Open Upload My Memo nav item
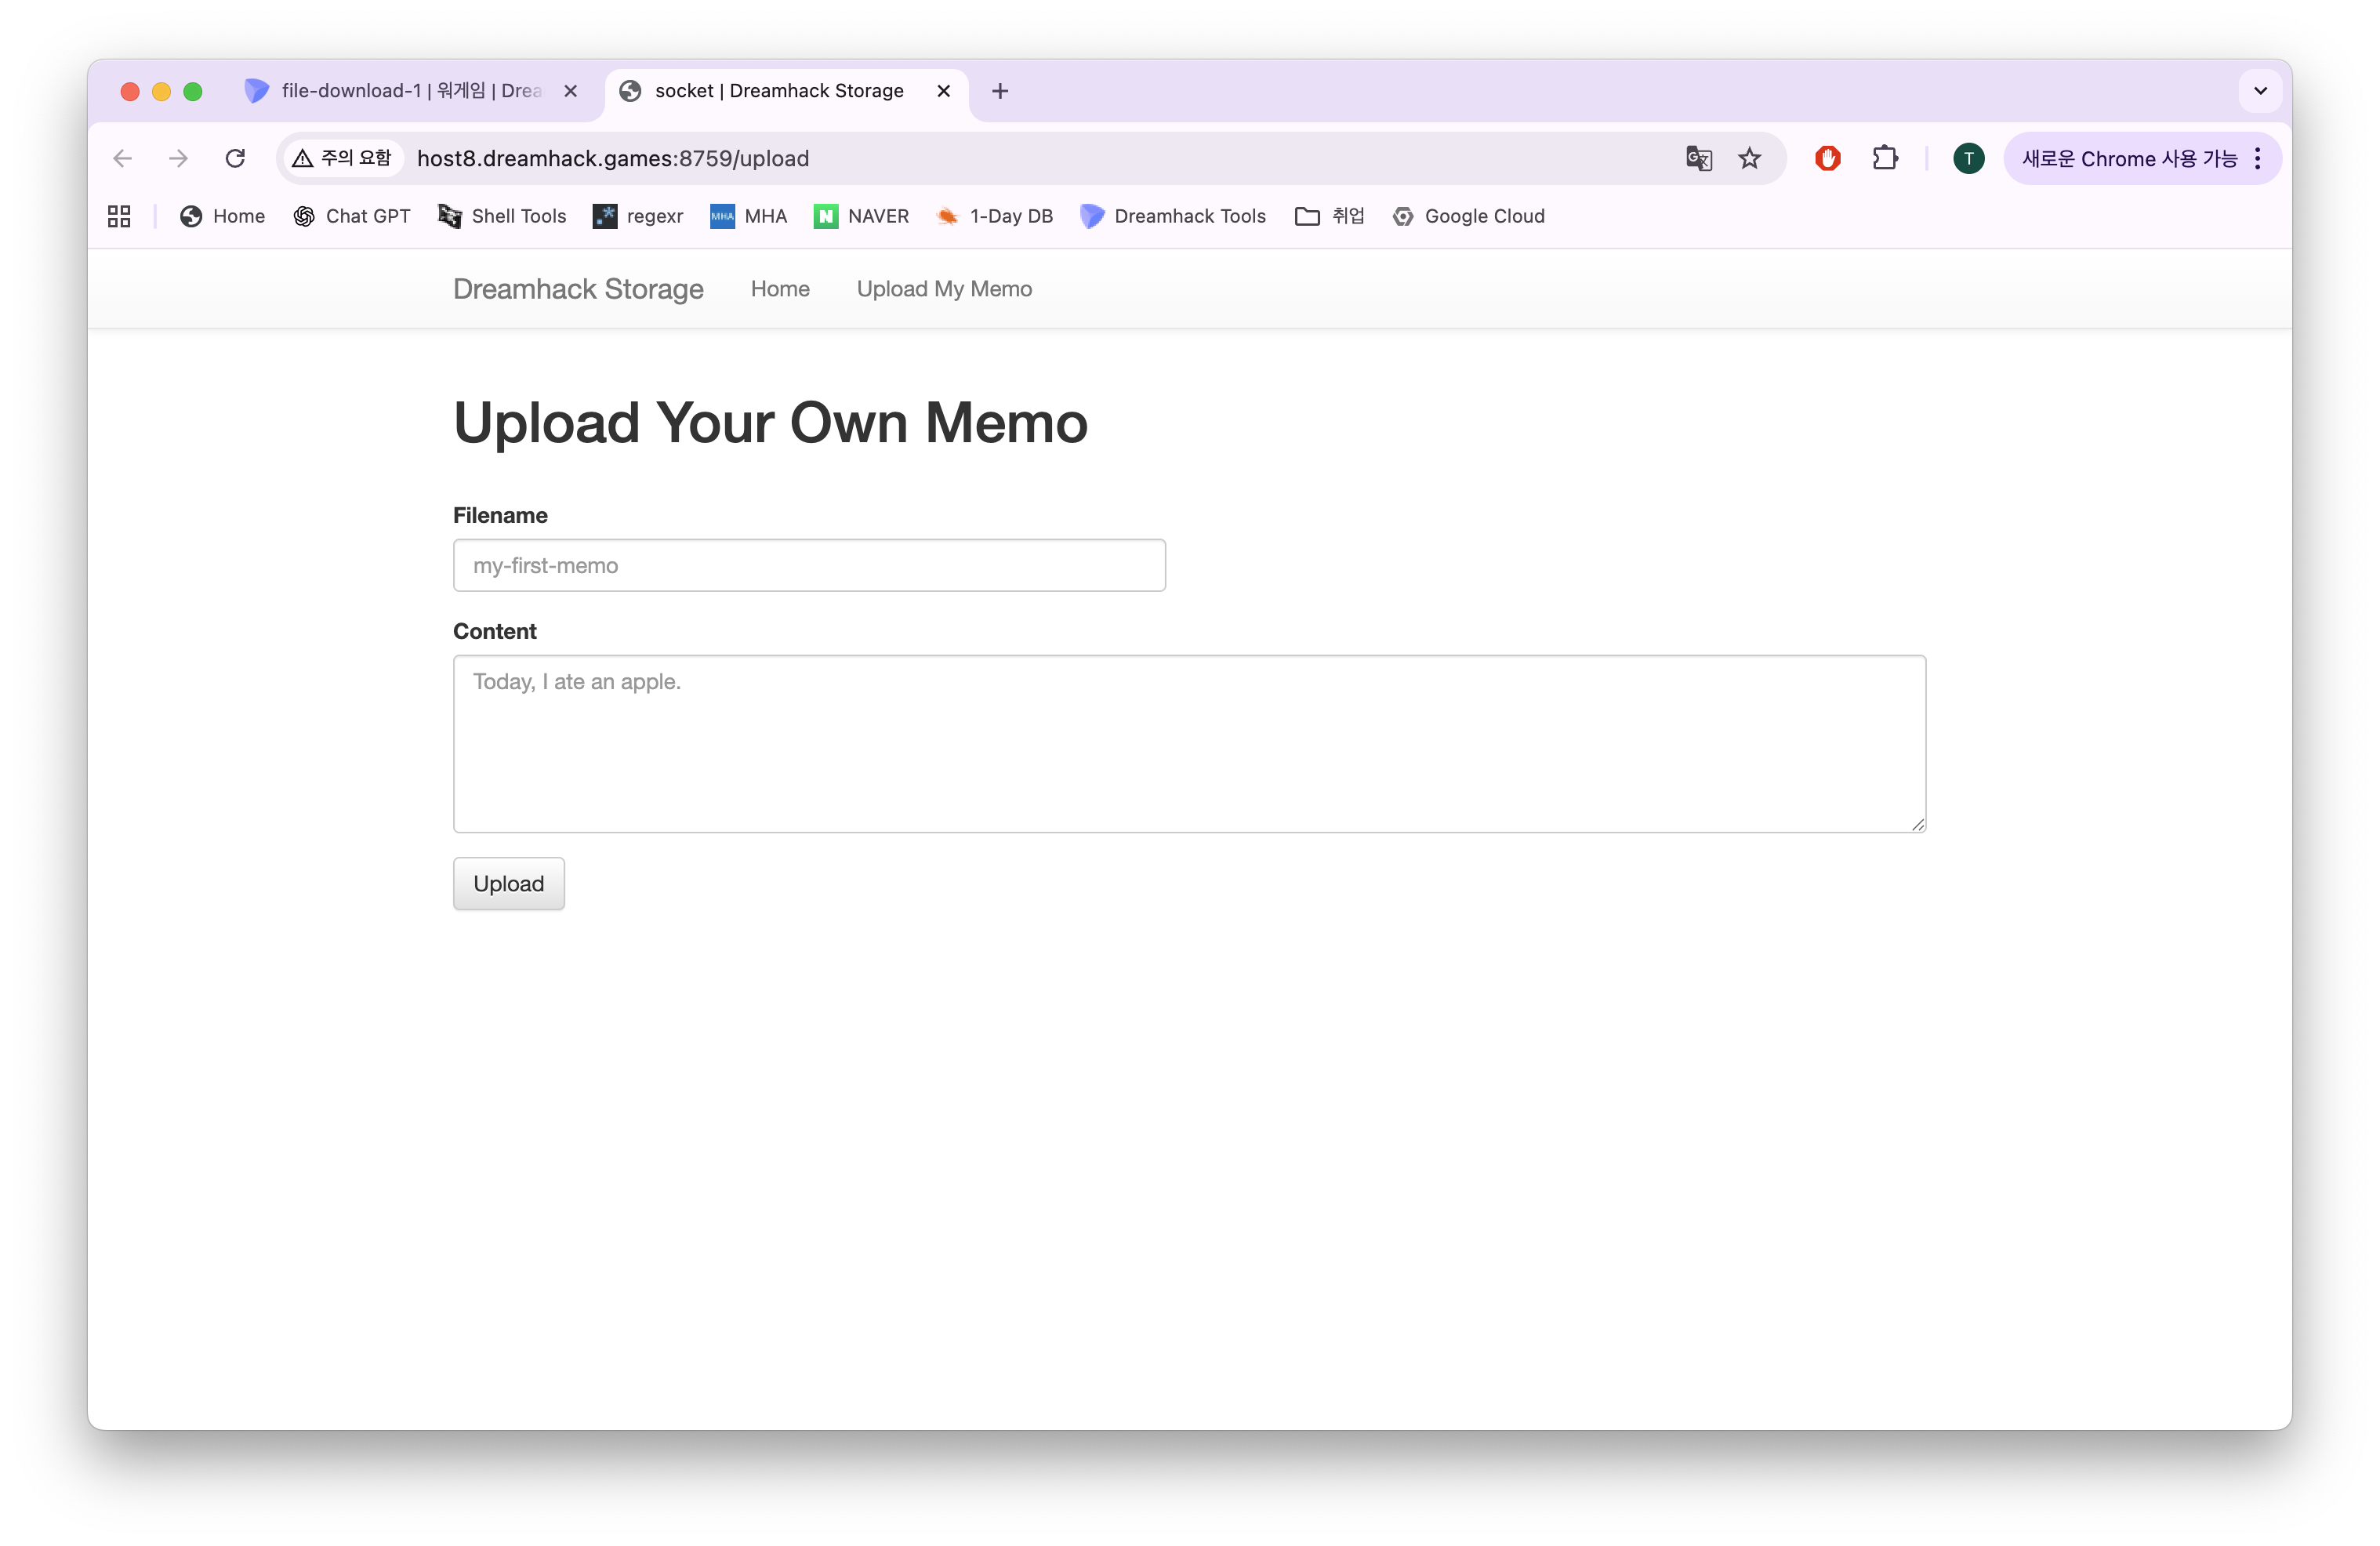Viewport: 2380px width, 1546px height. click(944, 289)
